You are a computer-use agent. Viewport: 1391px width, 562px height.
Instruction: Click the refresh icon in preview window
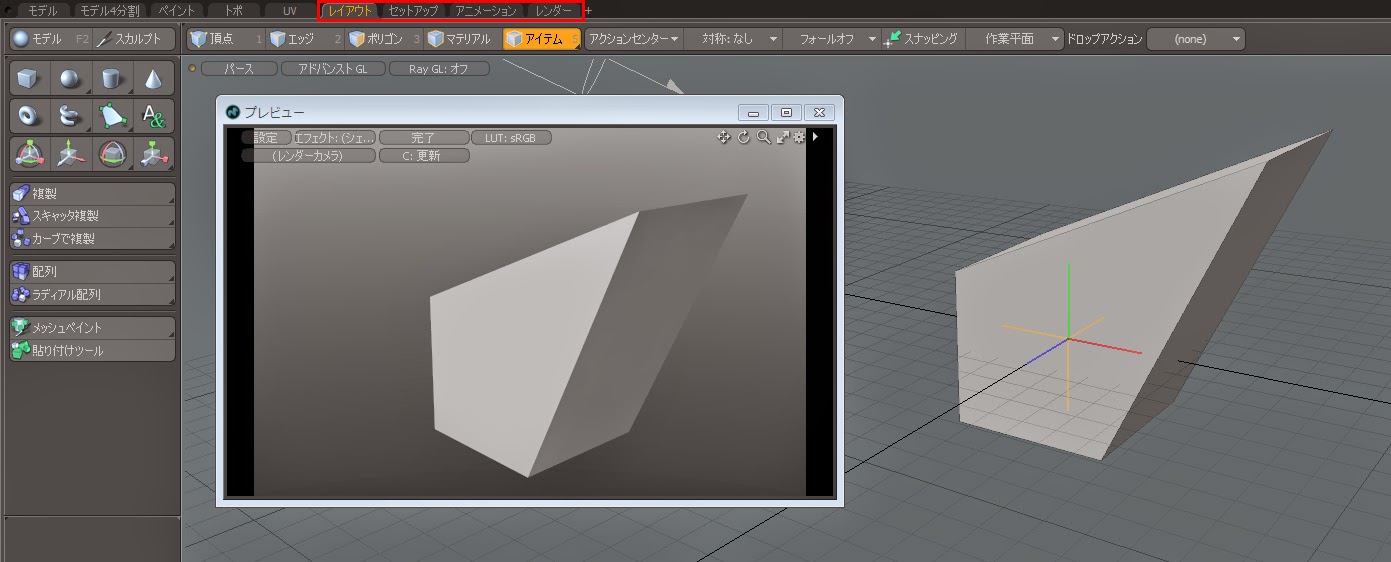[x=744, y=138]
